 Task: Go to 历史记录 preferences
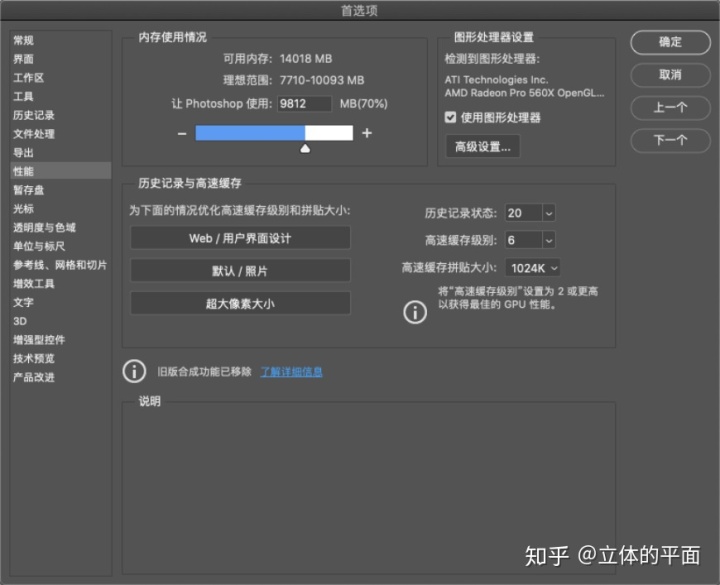(x=60, y=115)
